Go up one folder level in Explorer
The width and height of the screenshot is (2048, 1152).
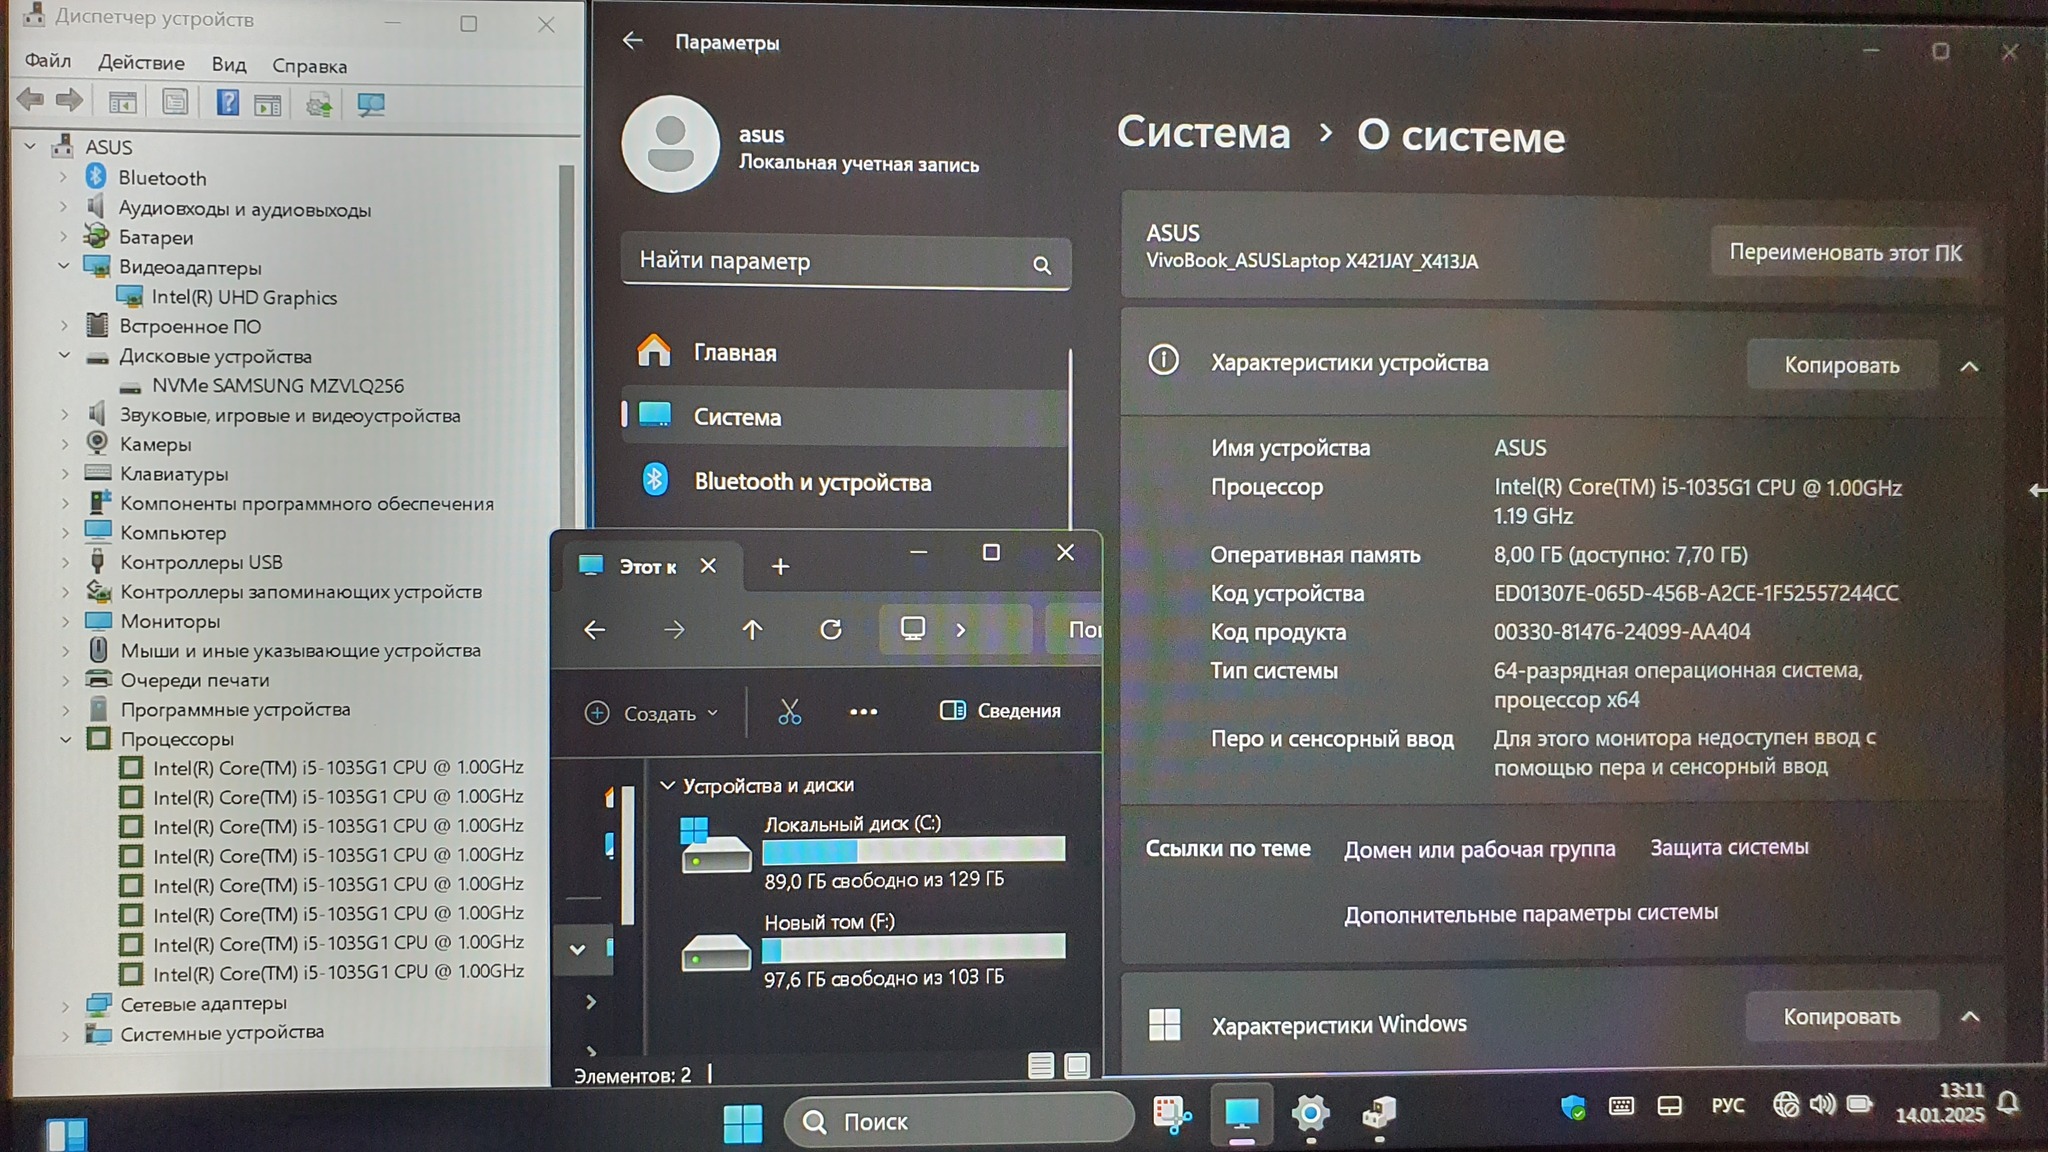(752, 630)
